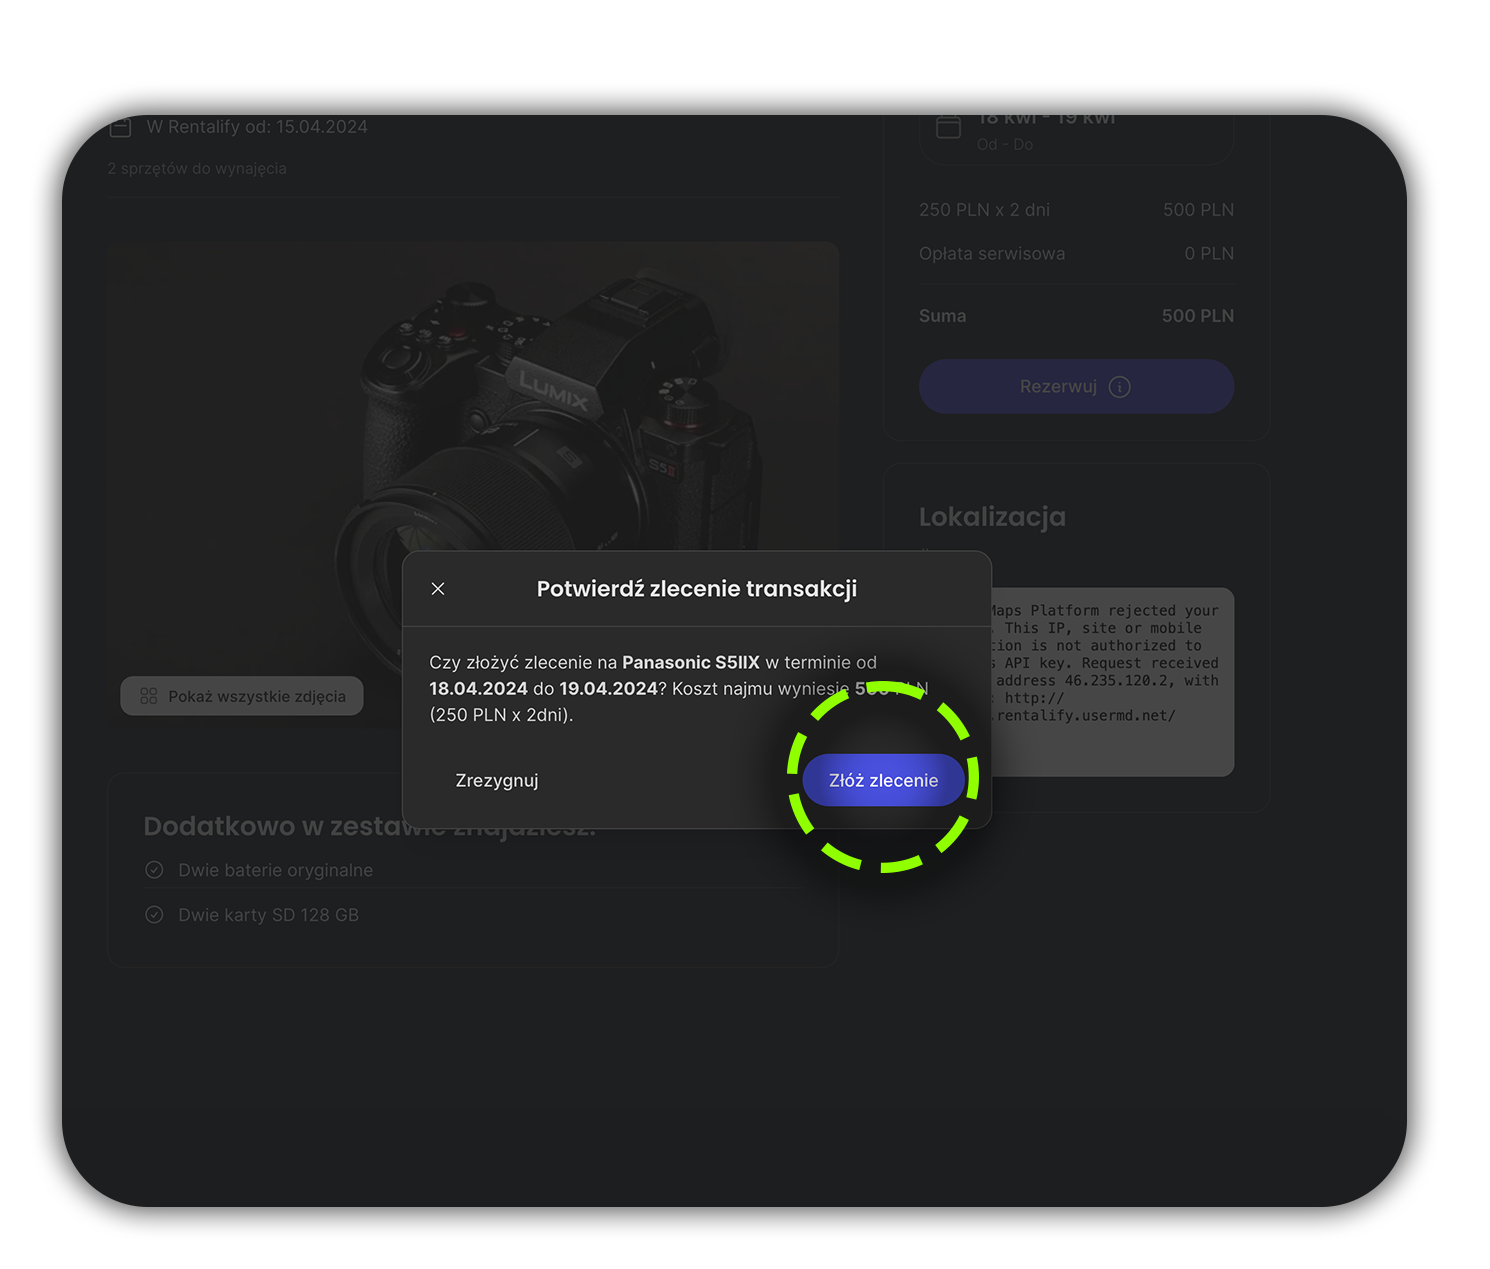This screenshot has height=1269, width=1490.
Task: Cancel the order via Zrezygnuj
Action: [497, 780]
